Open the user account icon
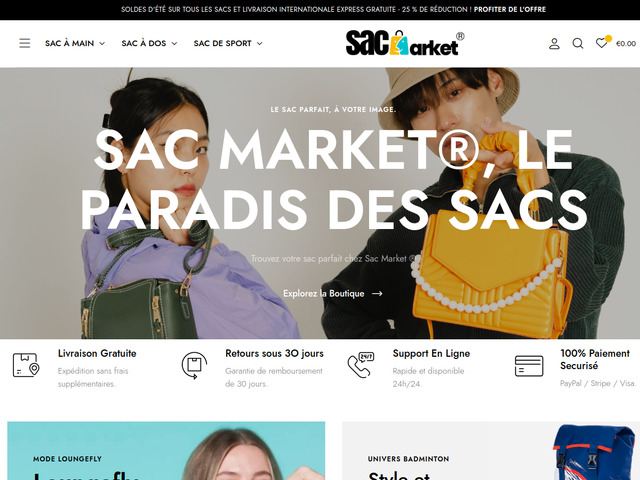Screen dimensions: 640x480 (554, 43)
